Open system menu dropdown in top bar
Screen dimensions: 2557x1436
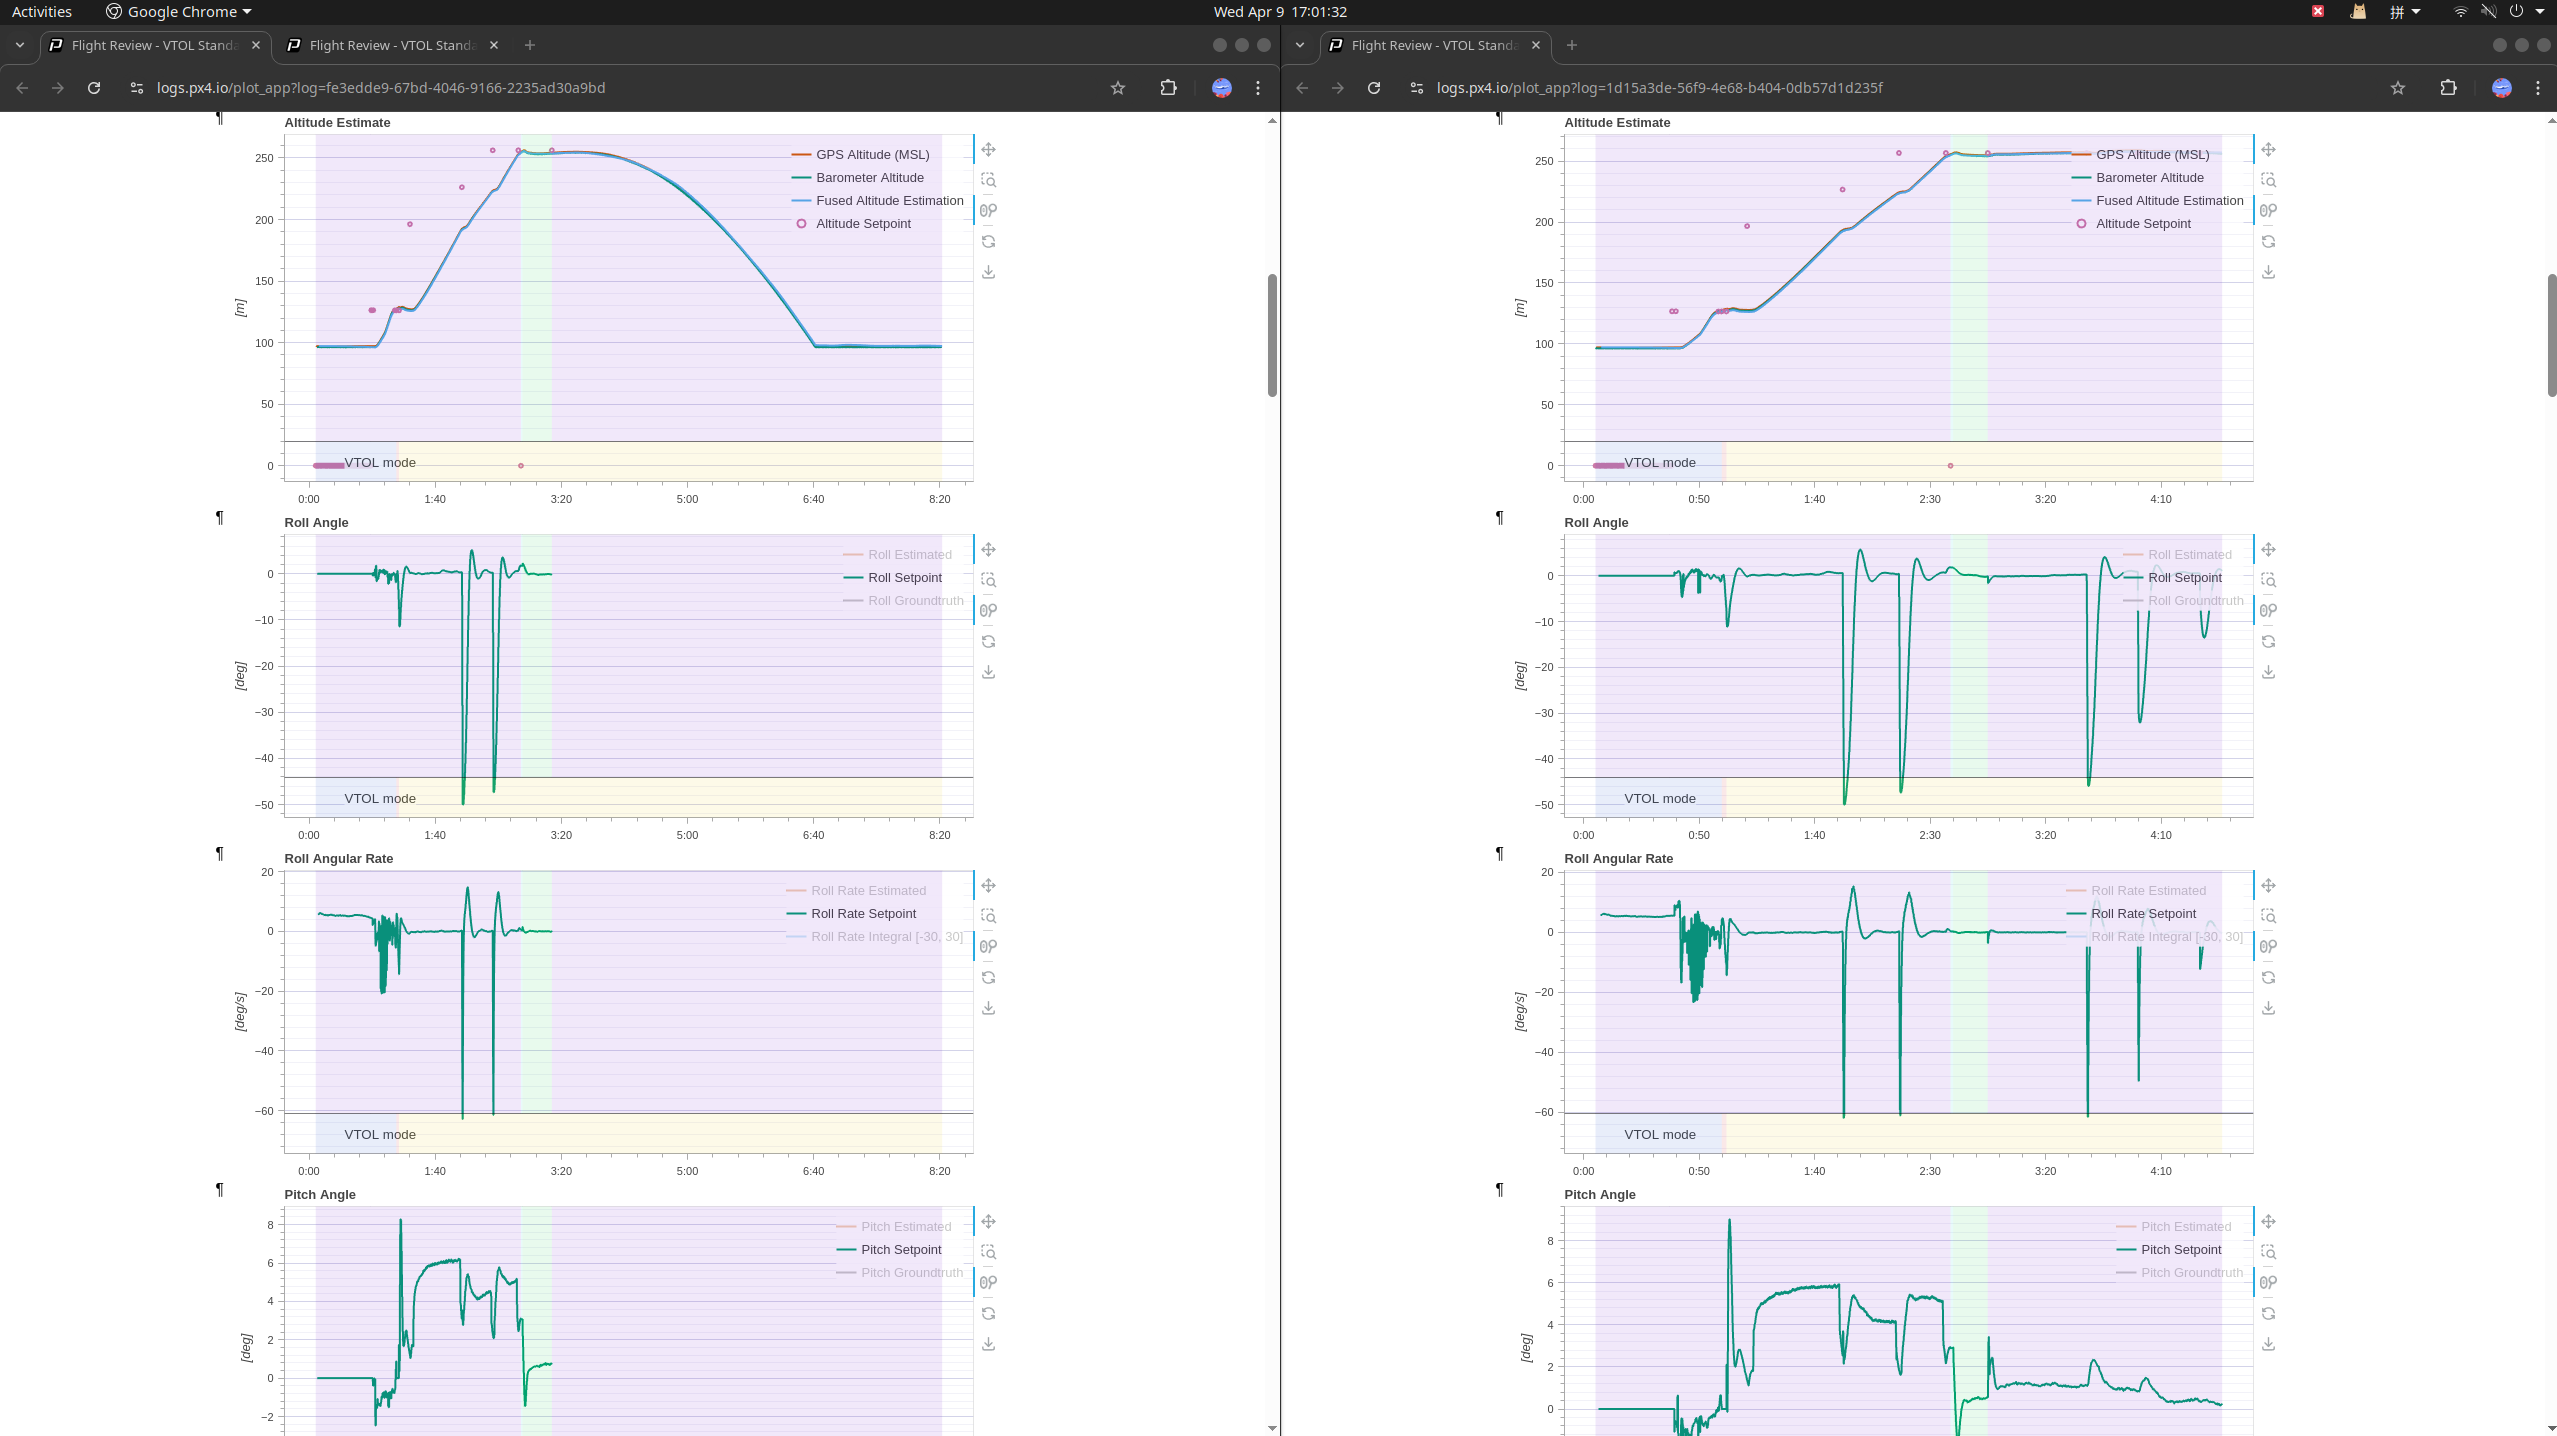[2540, 12]
